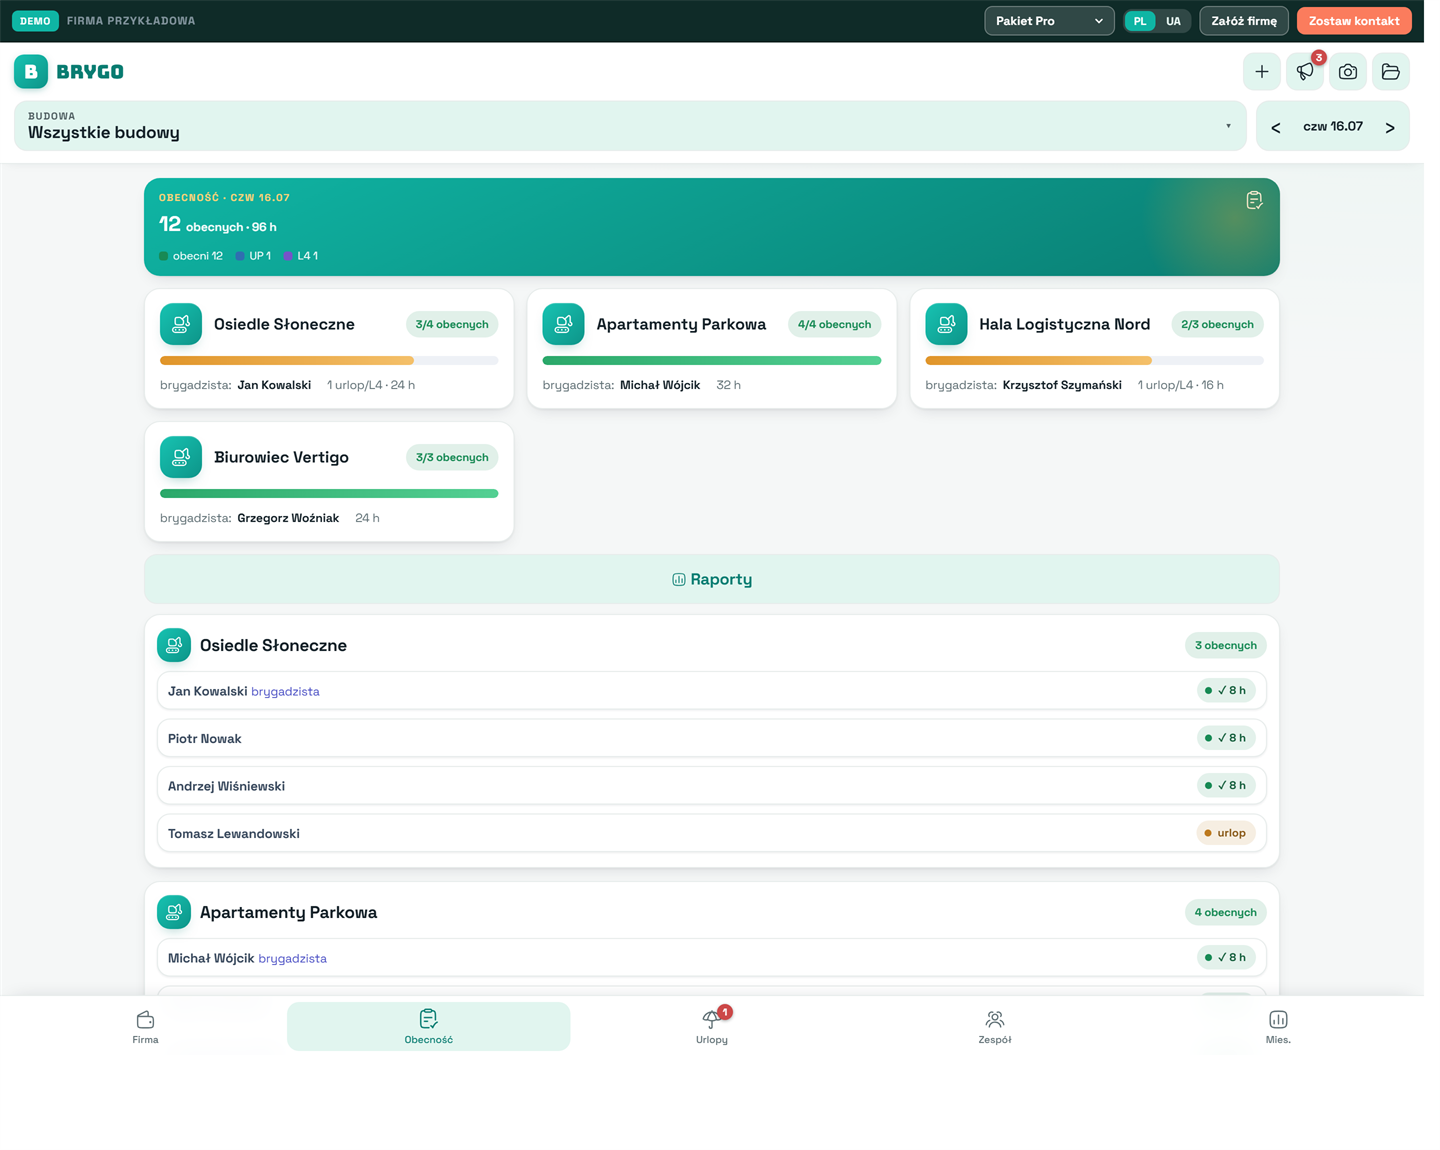Switch language to UA
1440x1150 pixels.
tap(1173, 21)
